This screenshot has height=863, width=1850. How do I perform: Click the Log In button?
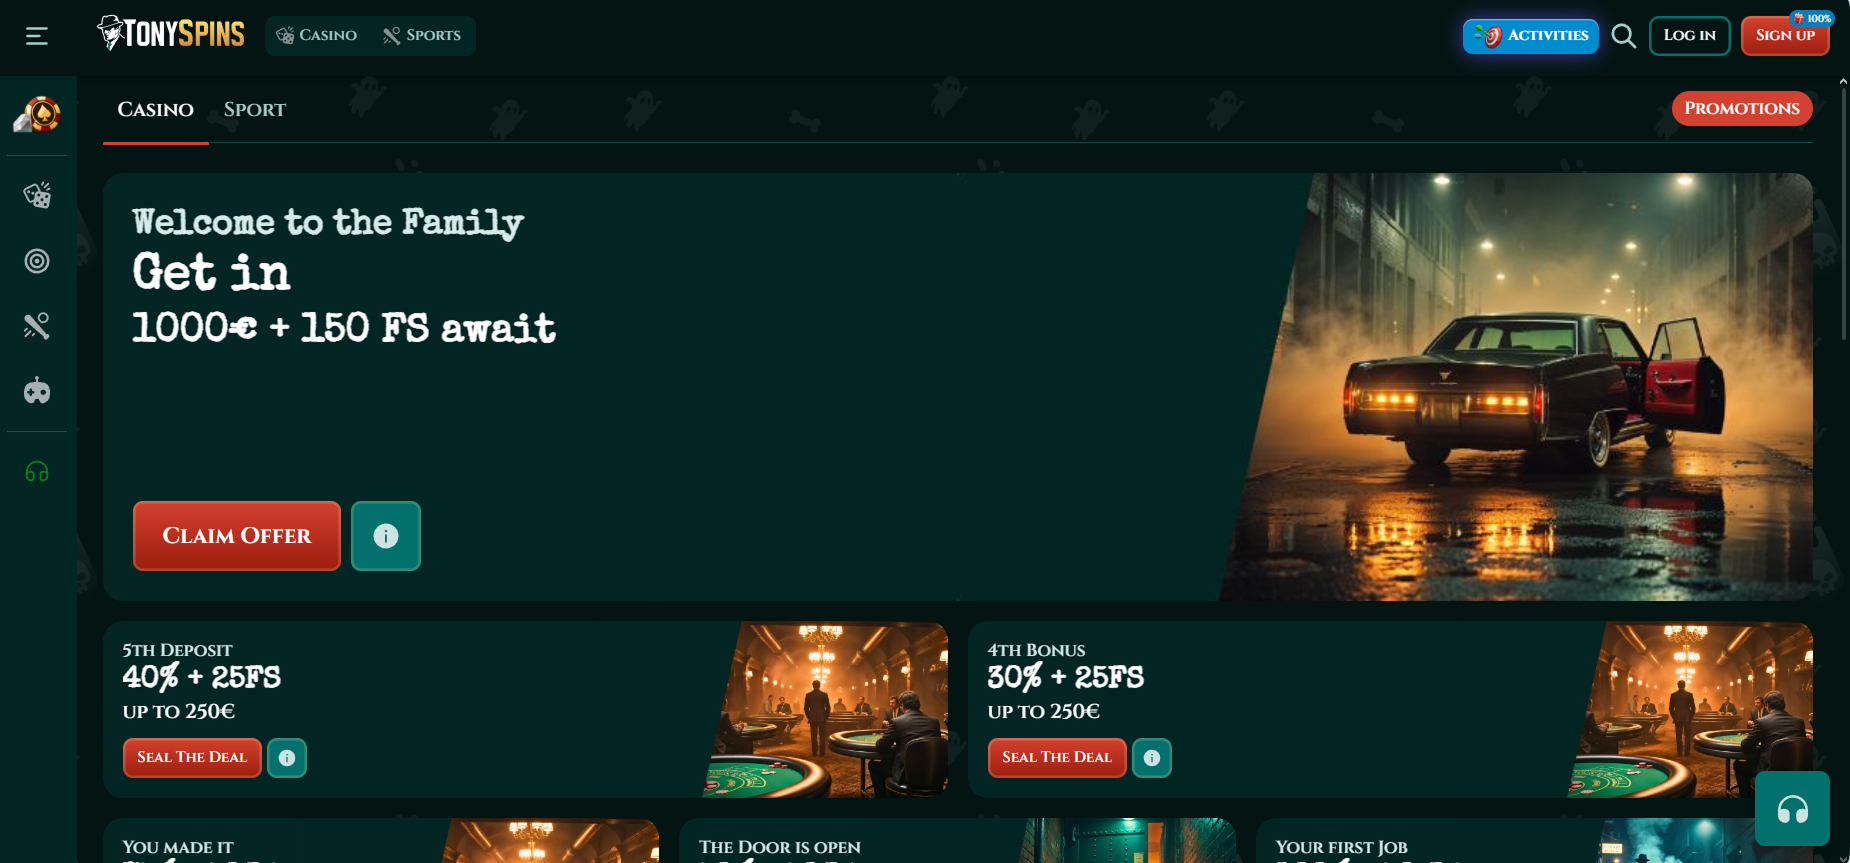coord(1690,36)
